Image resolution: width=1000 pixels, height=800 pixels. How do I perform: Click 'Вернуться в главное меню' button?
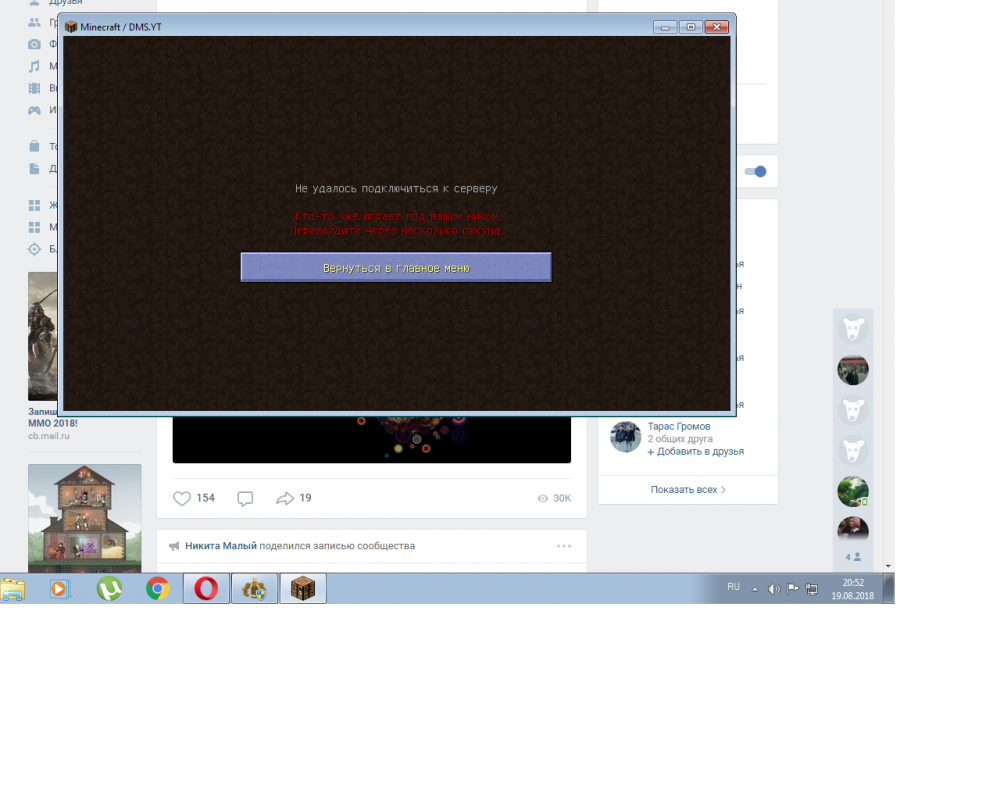[396, 268]
